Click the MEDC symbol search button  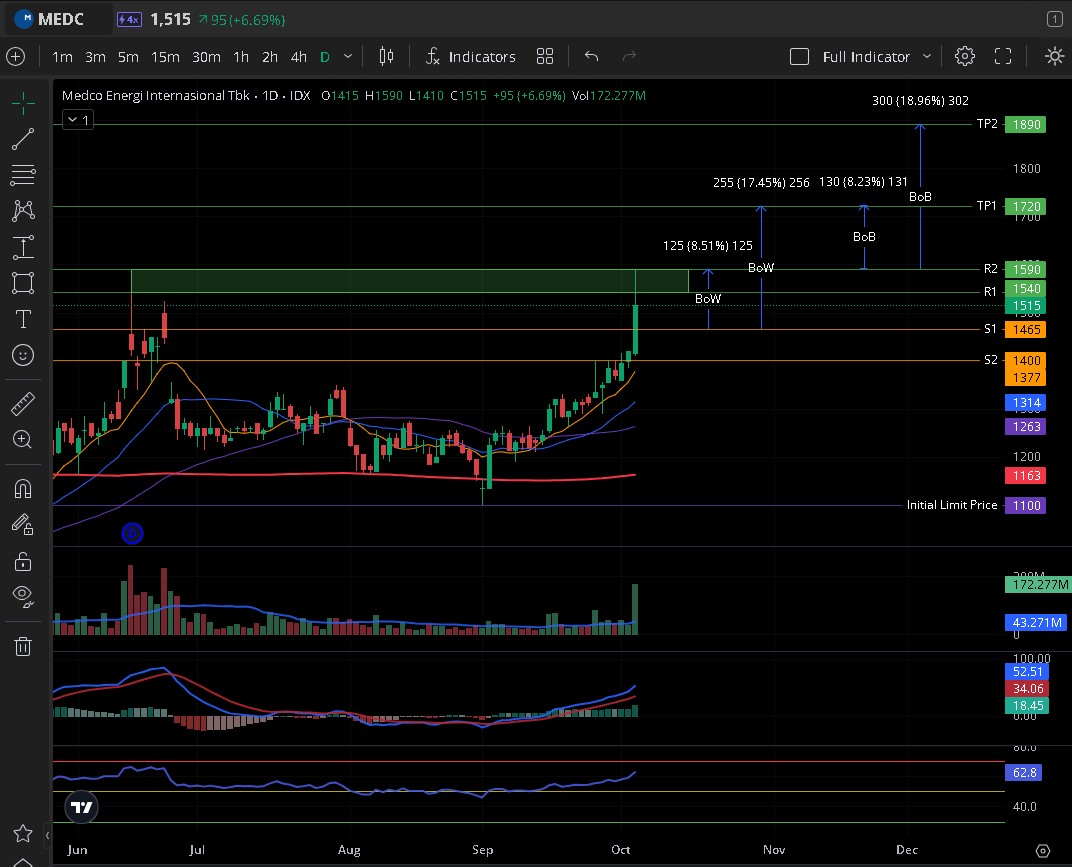pyautogui.click(x=62, y=19)
